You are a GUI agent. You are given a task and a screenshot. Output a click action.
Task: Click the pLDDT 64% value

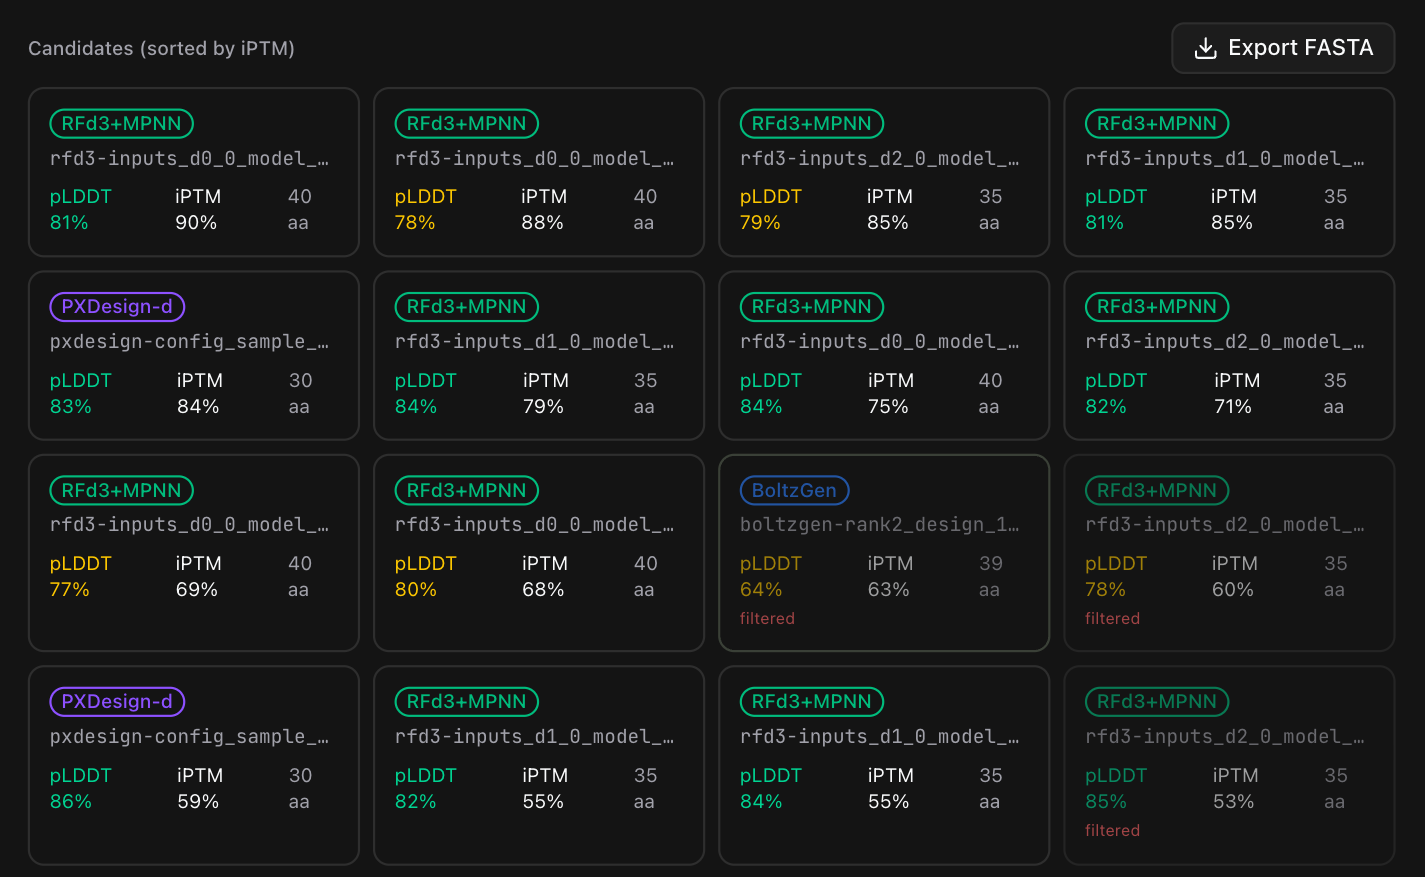761,590
